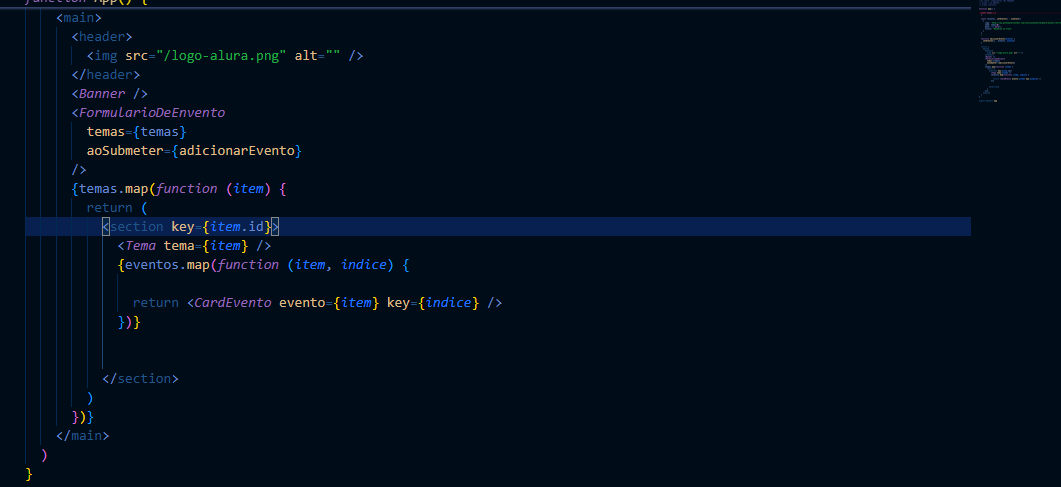
Task: Click the closing main tag
Action: [x=83, y=435]
